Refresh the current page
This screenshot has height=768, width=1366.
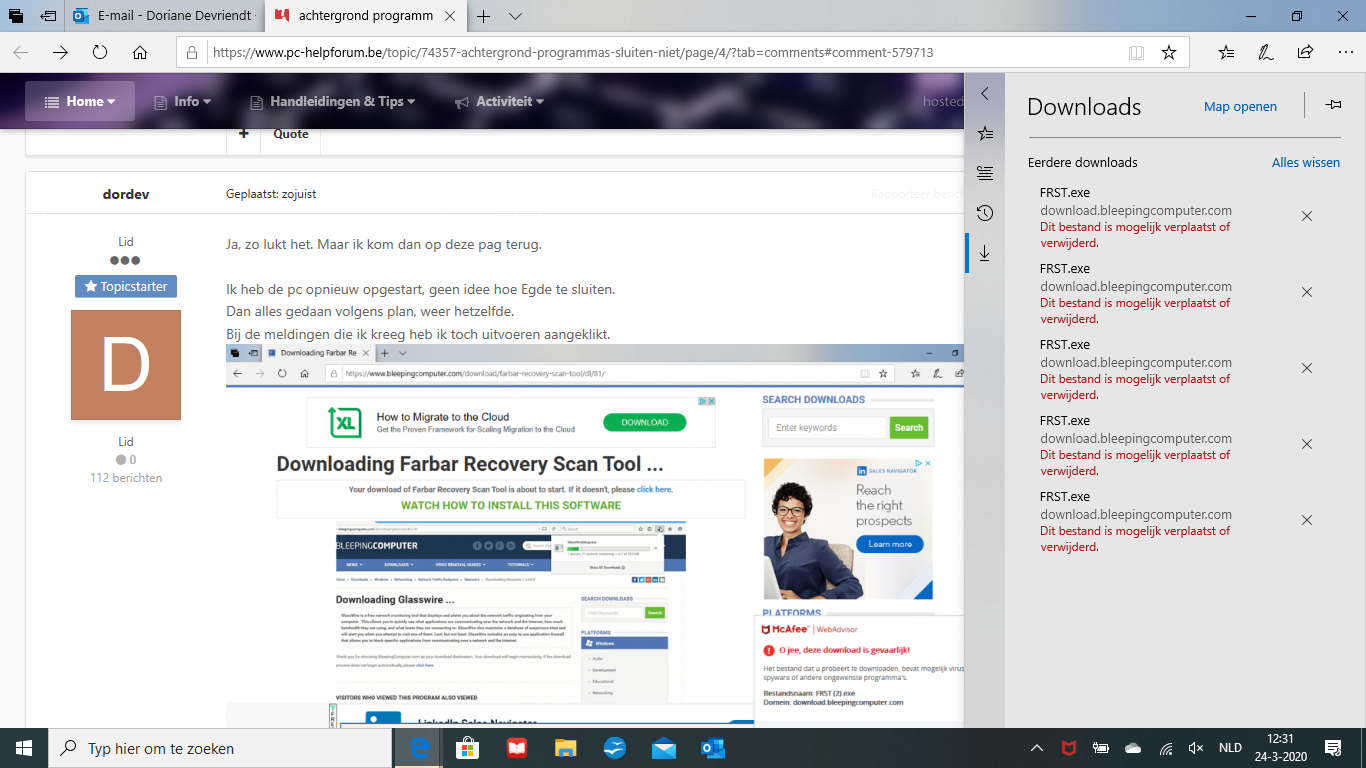100,52
